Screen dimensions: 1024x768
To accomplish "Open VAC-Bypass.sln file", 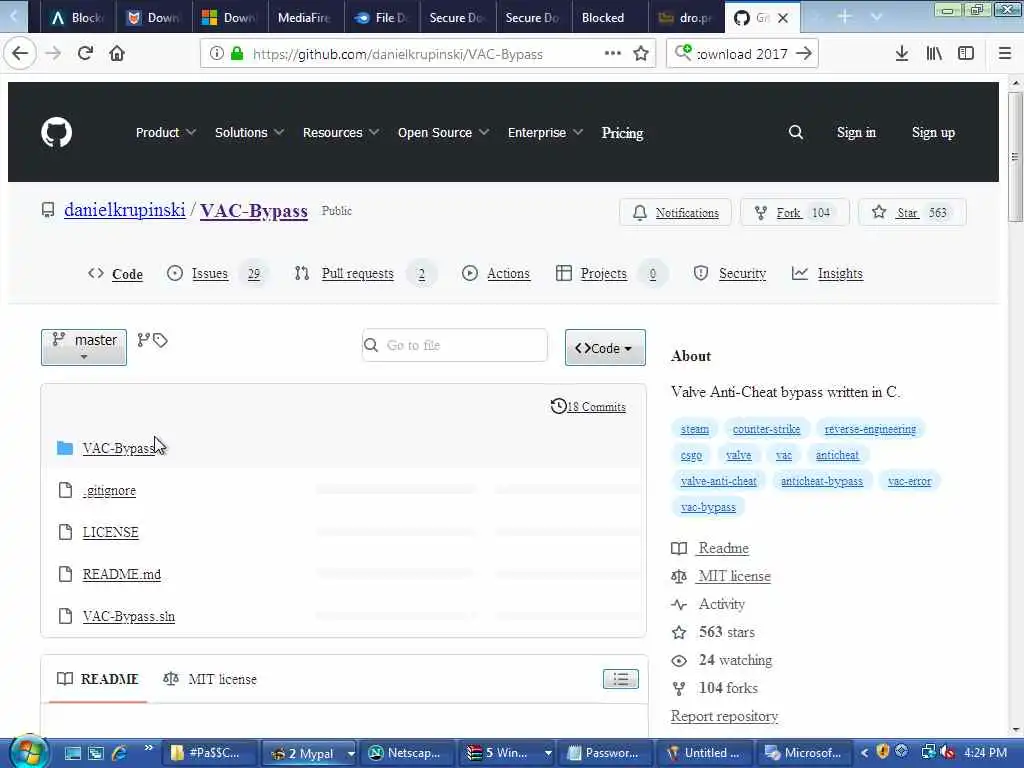I will coord(129,616).
